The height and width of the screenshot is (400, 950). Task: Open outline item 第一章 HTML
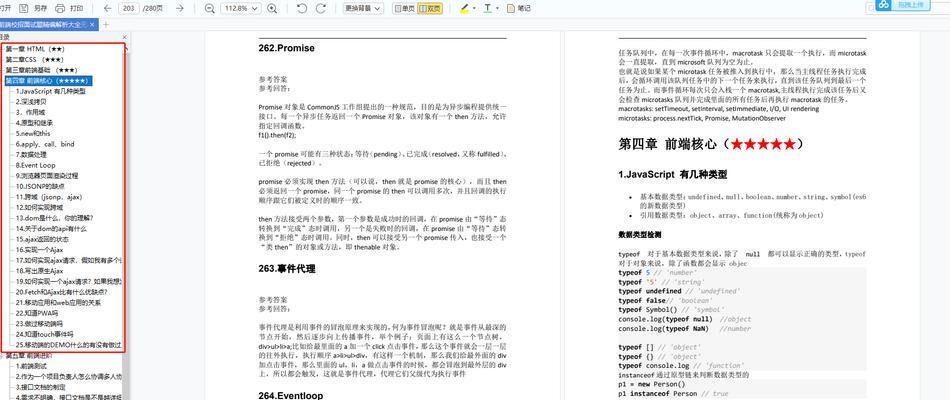click(x=35, y=48)
